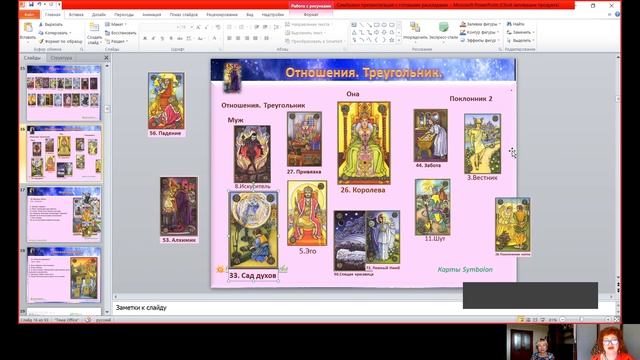Click the Find (Найти) command
640x360 pixels.
516,24
